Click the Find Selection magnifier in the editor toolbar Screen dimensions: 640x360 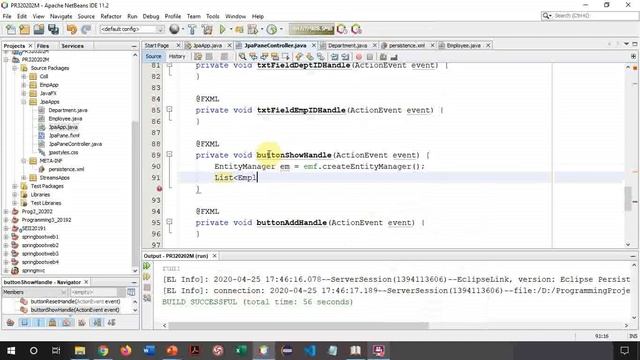coord(242,57)
